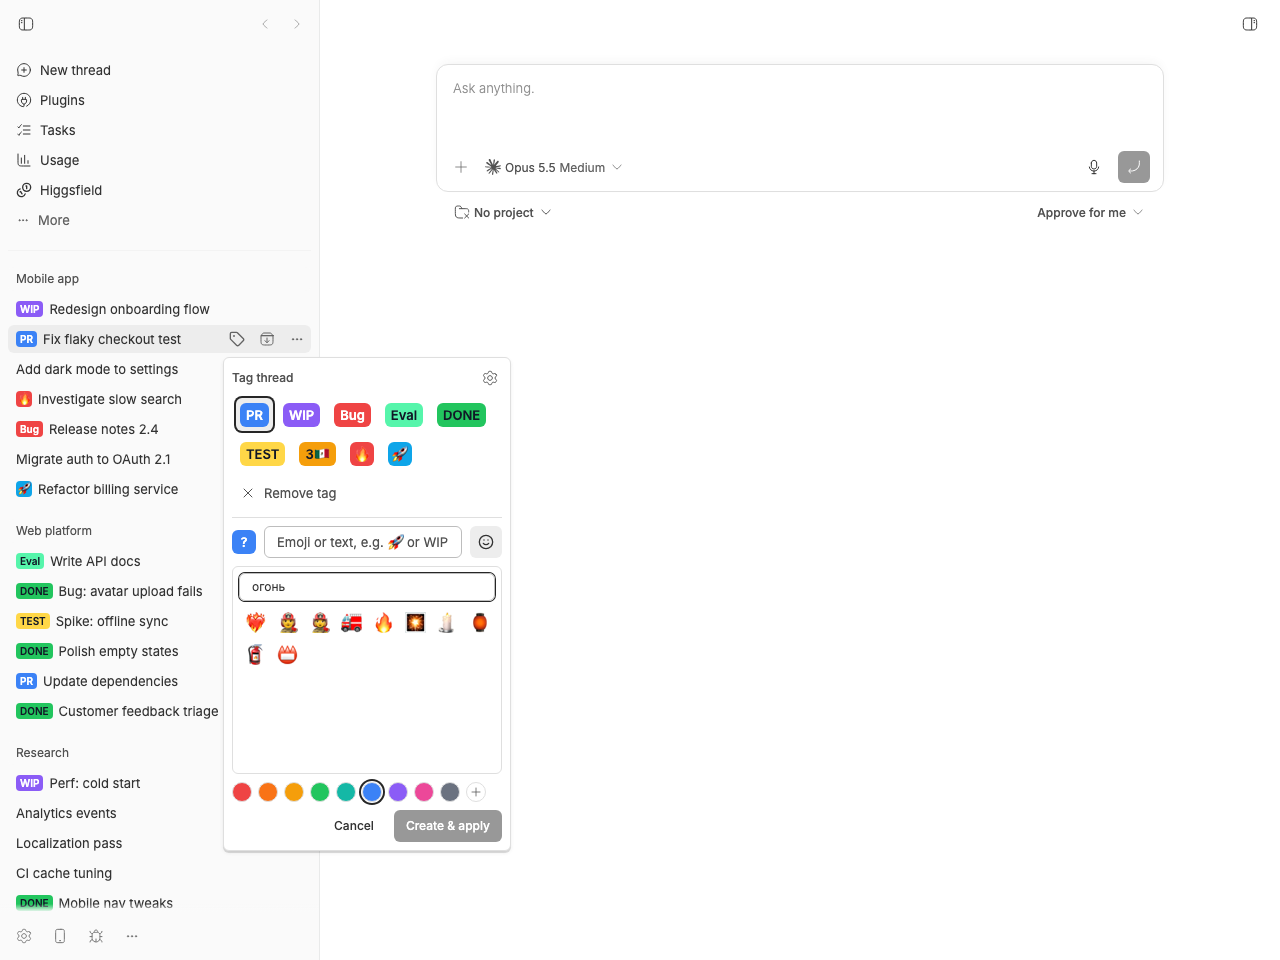
Task: Select the red paper lantern emoji
Action: 480,623
